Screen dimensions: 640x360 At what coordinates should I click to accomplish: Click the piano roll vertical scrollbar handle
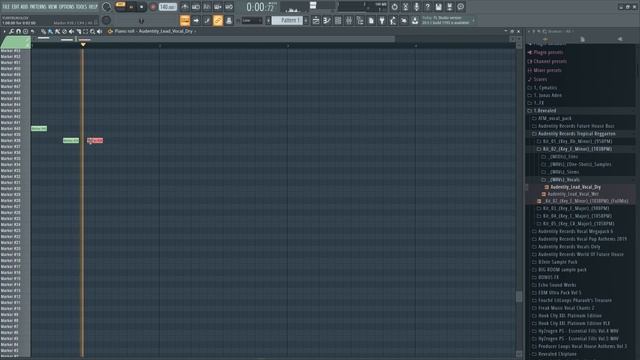point(519,296)
